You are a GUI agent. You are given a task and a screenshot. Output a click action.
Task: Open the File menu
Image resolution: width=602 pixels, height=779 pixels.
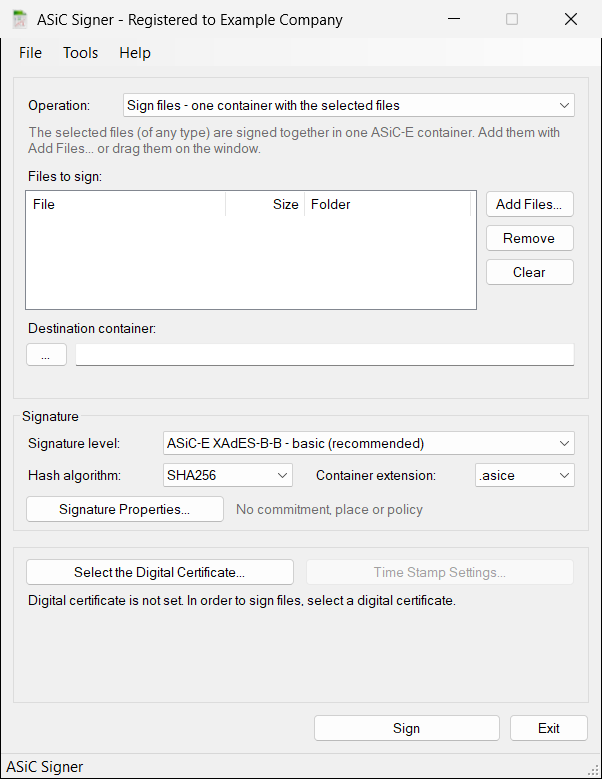tap(30, 53)
